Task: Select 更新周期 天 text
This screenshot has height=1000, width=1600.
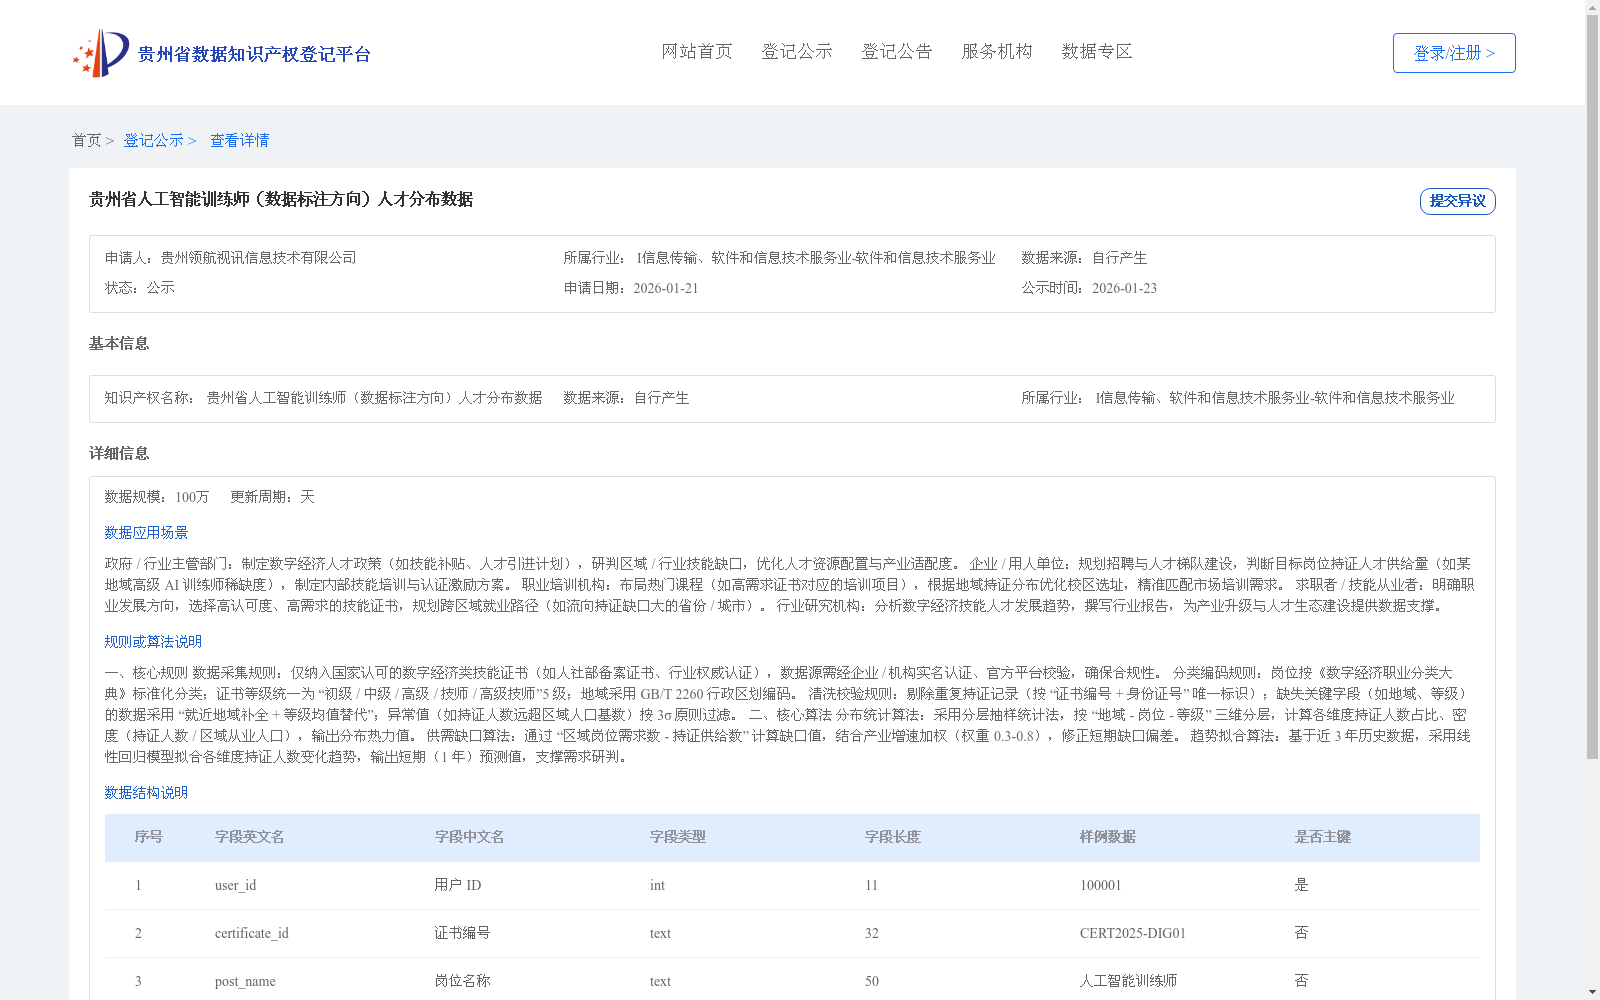Action: [272, 497]
